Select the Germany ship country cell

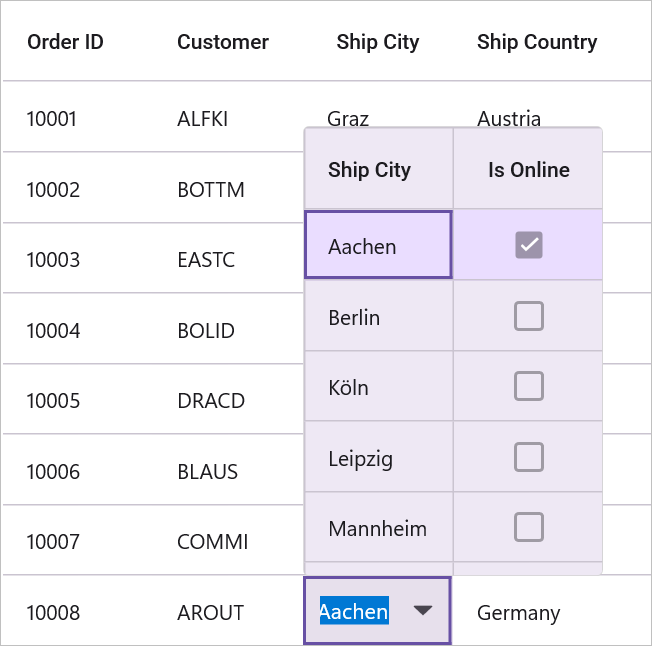[x=518, y=613]
